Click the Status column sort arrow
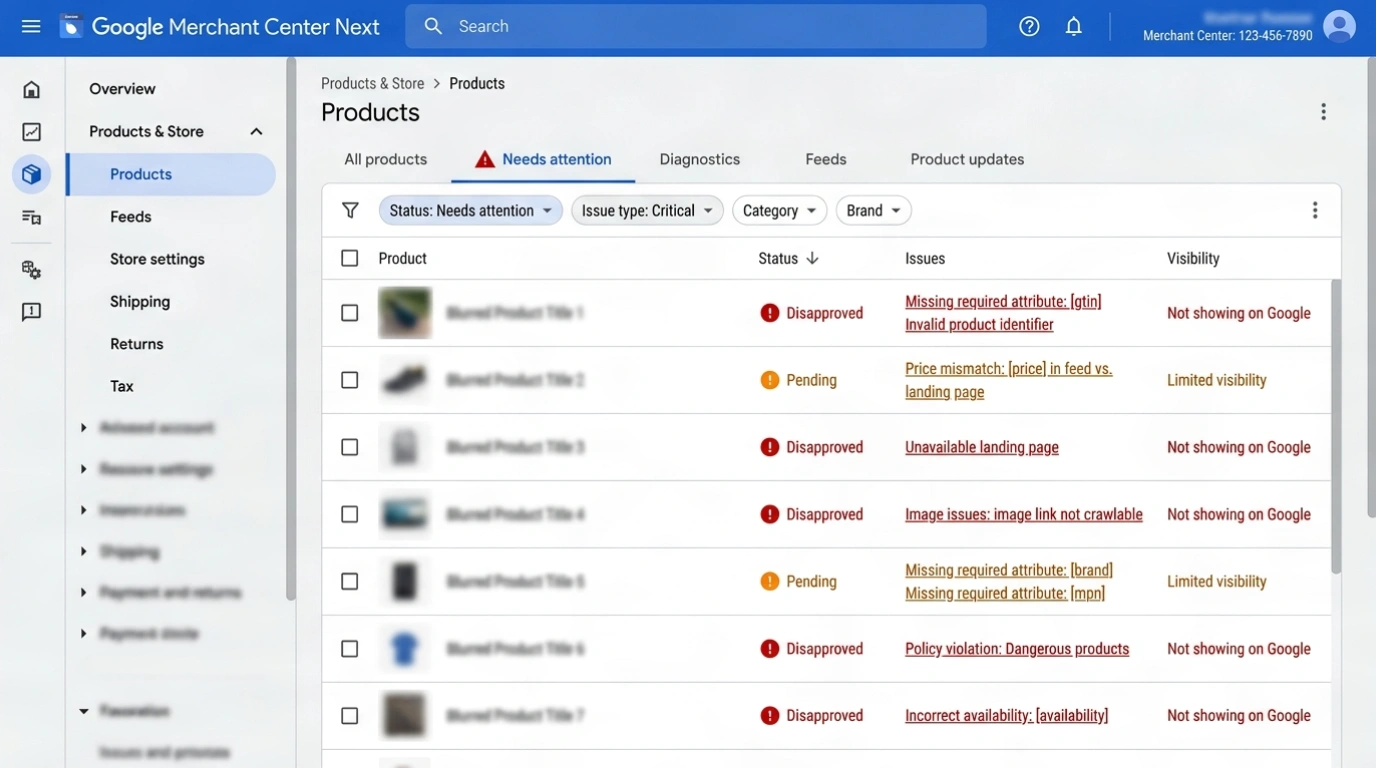Viewport: 1376px width, 768px height. [x=812, y=258]
